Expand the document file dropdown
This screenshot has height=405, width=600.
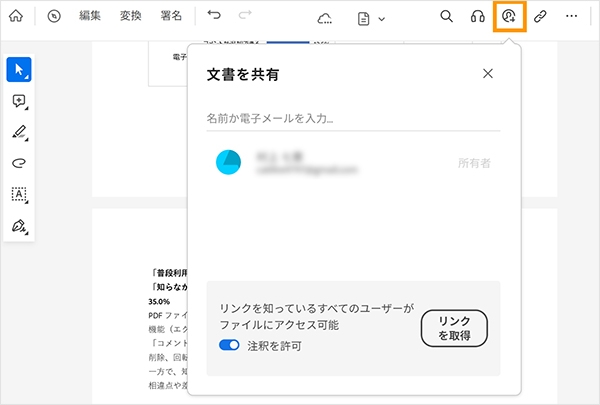371,18
